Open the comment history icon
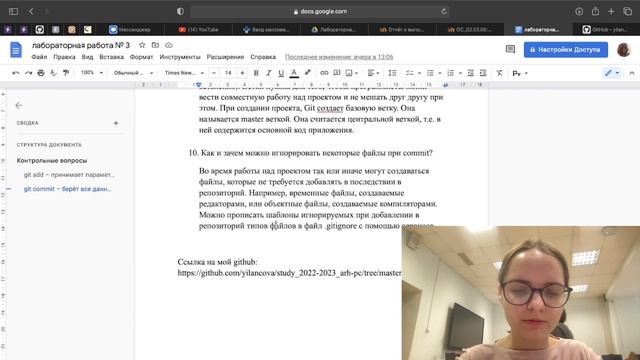The width and height of the screenshot is (640, 360). pos(510,49)
